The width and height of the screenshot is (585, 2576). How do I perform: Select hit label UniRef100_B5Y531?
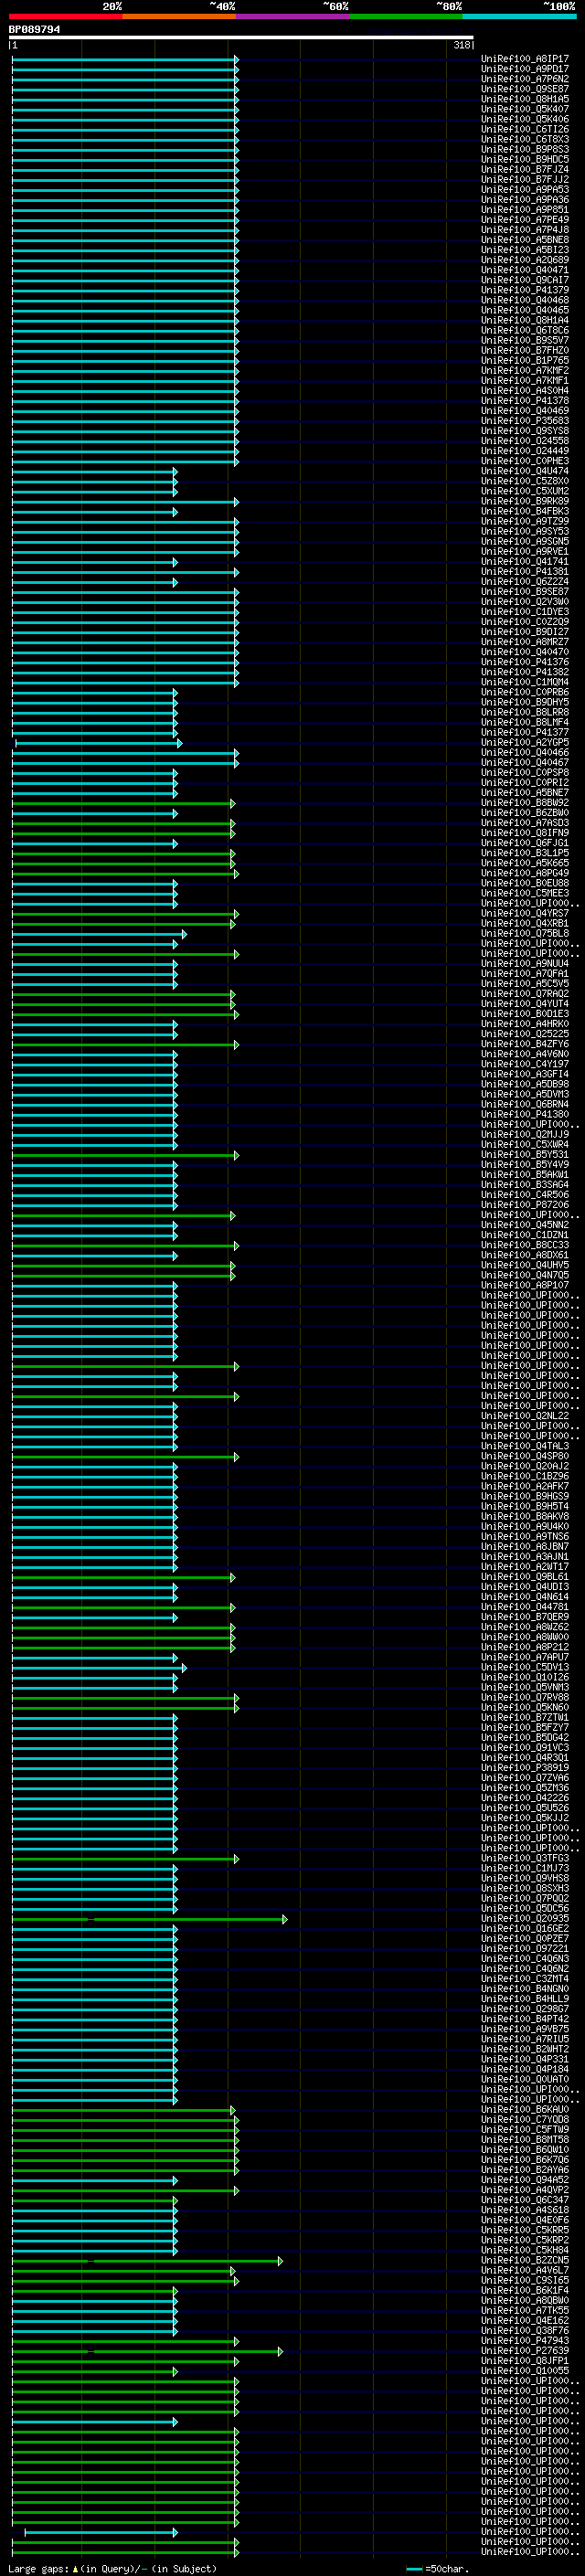click(x=525, y=1155)
